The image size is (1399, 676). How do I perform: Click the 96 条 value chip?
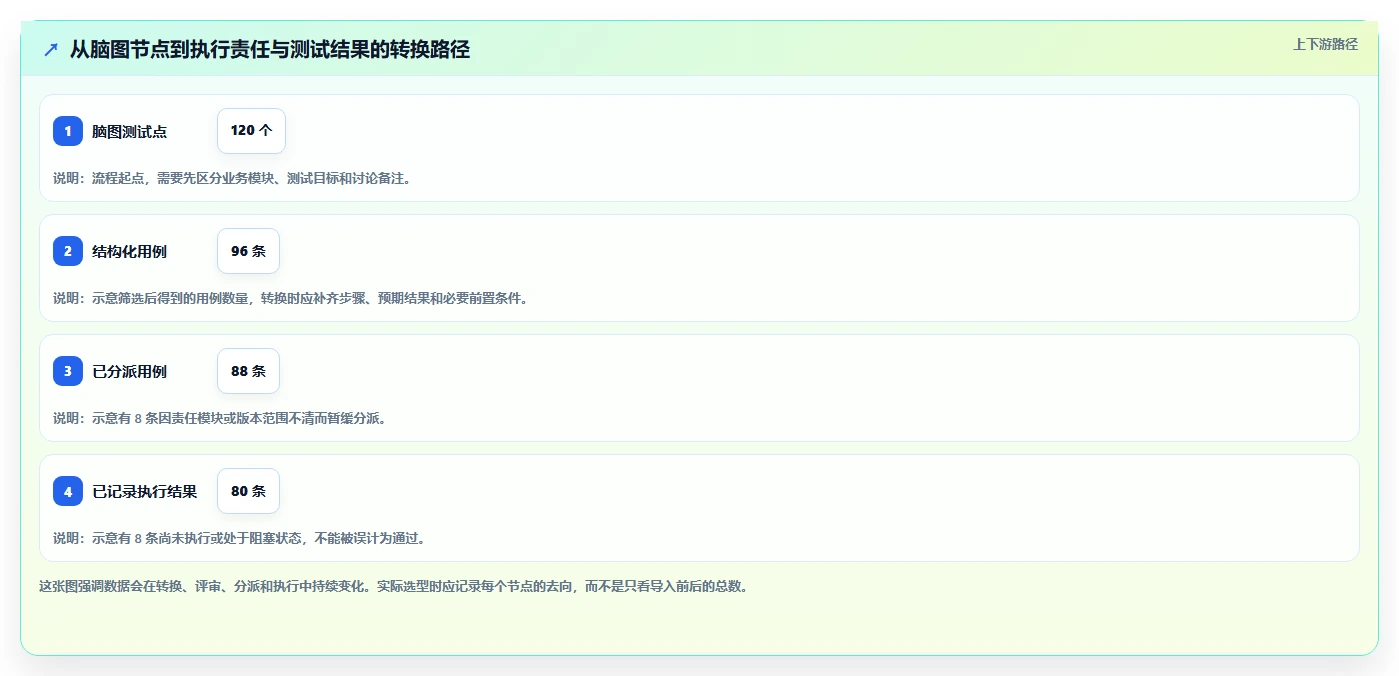pyautogui.click(x=248, y=251)
